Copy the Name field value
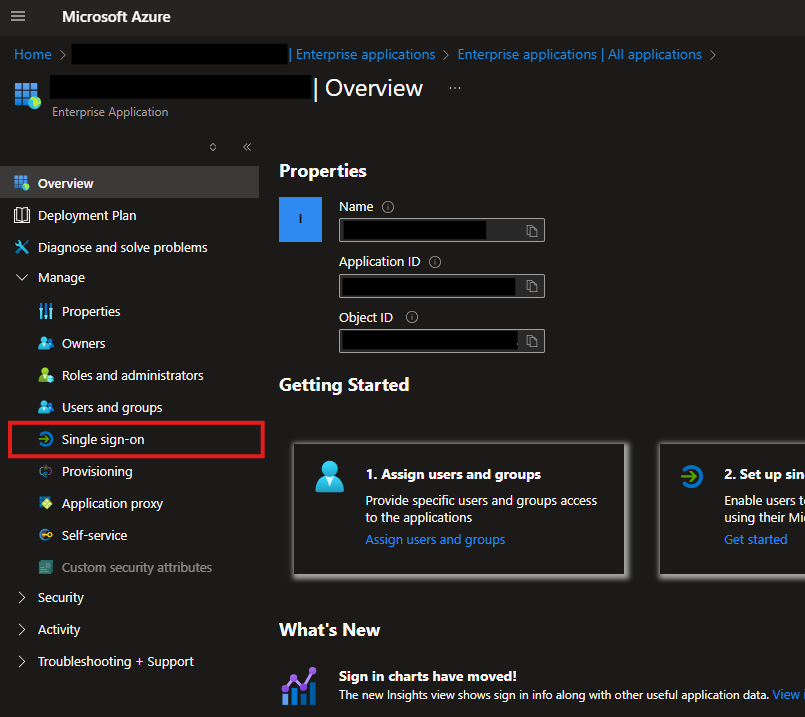 point(532,231)
